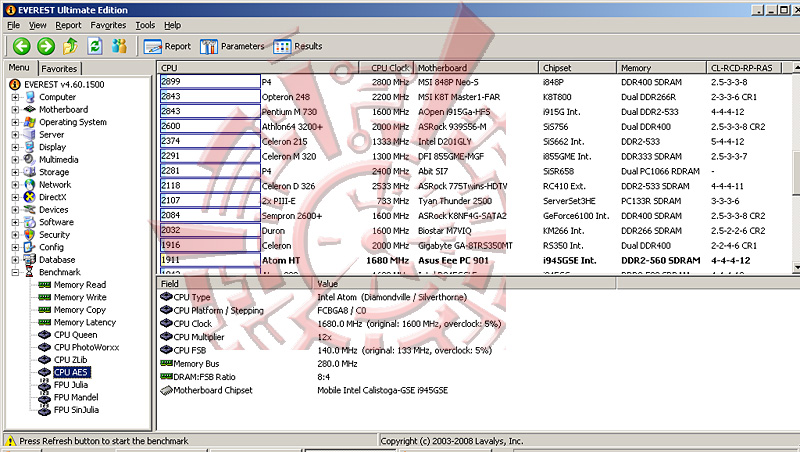The height and width of the screenshot is (452, 800).
Task: Click the Devices icon in tree
Action: (30, 210)
